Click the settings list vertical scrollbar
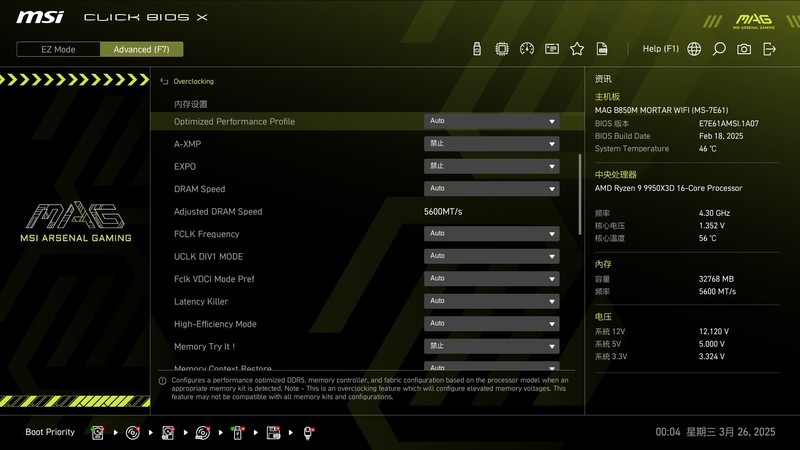800x450 pixels. (x=580, y=194)
